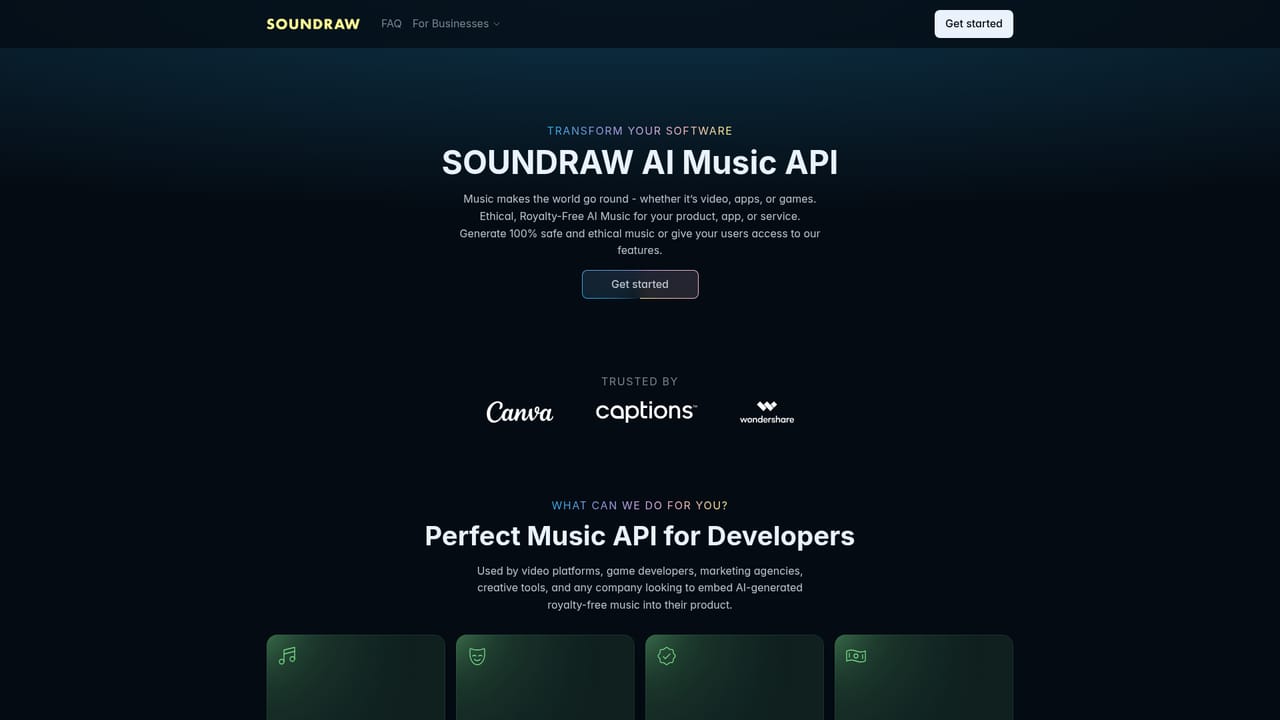Click the music note icon card
Screen dimensions: 1280x720
point(355,677)
